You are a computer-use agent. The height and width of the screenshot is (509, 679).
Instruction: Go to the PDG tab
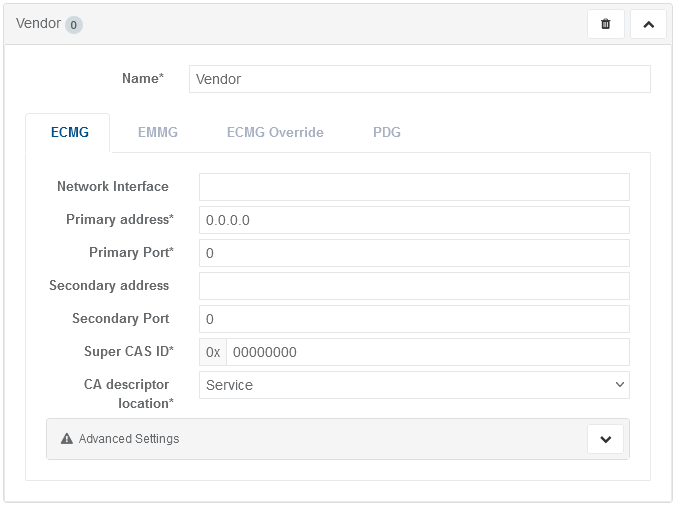coord(387,132)
